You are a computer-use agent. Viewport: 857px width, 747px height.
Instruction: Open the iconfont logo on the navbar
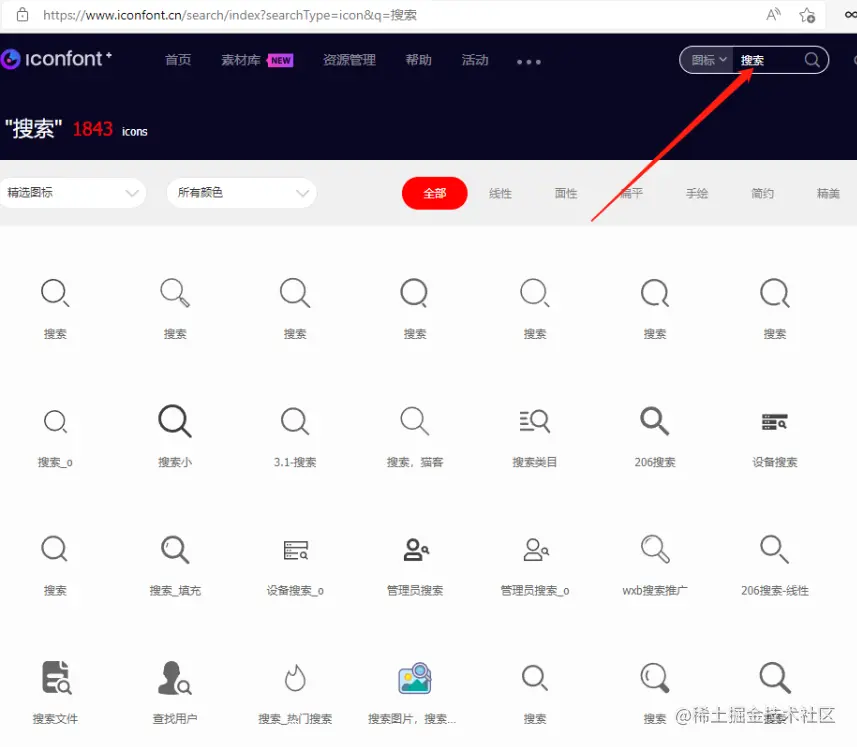click(x=57, y=60)
